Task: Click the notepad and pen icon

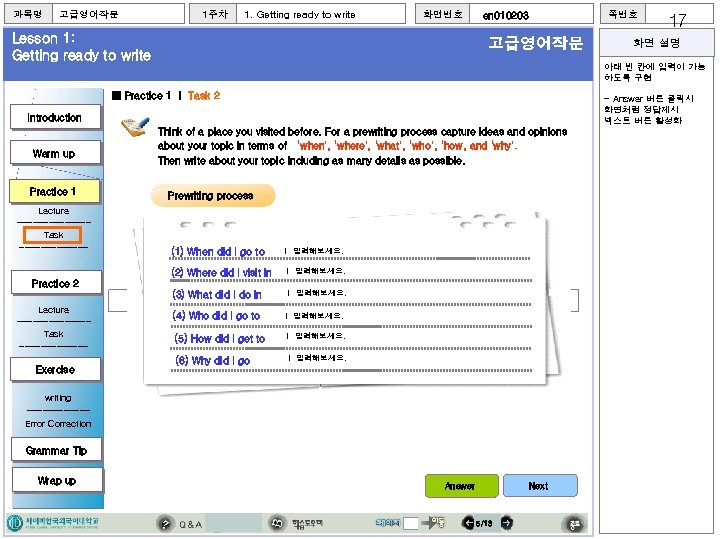Action: [135, 127]
